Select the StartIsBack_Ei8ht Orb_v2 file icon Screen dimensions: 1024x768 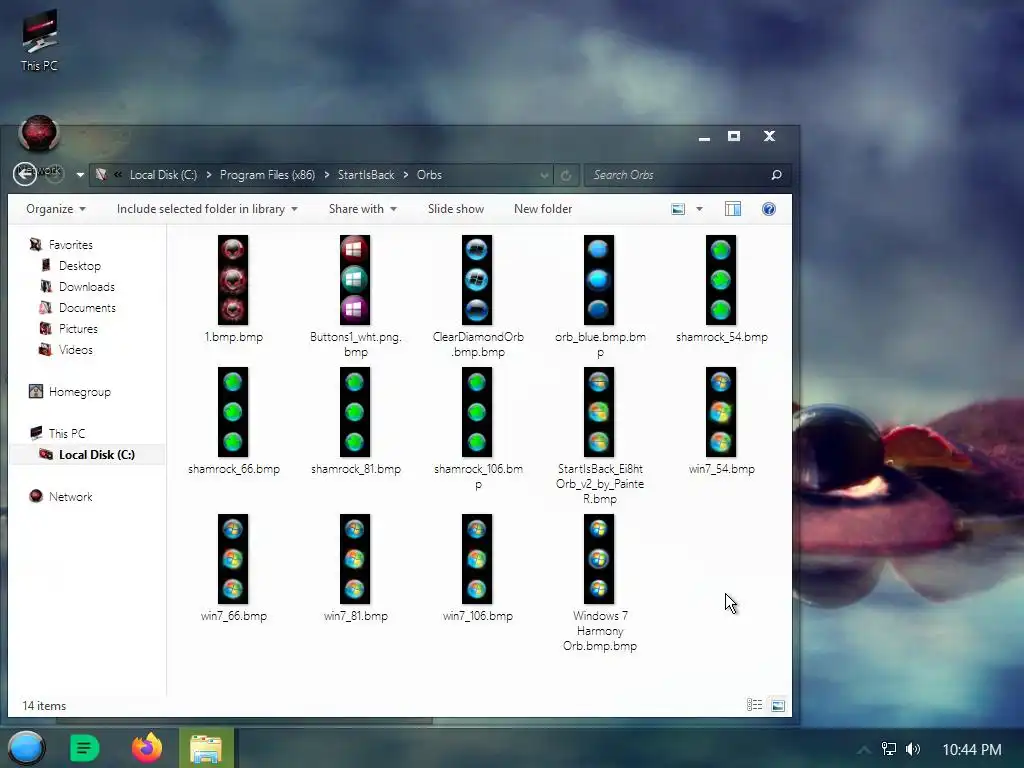(x=599, y=411)
